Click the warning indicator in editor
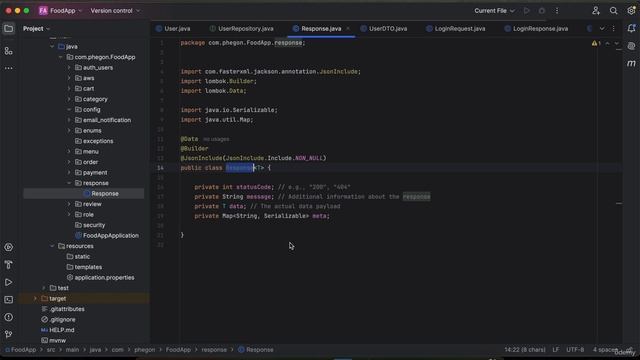Screen dimensions: 640x360 coord(596,43)
